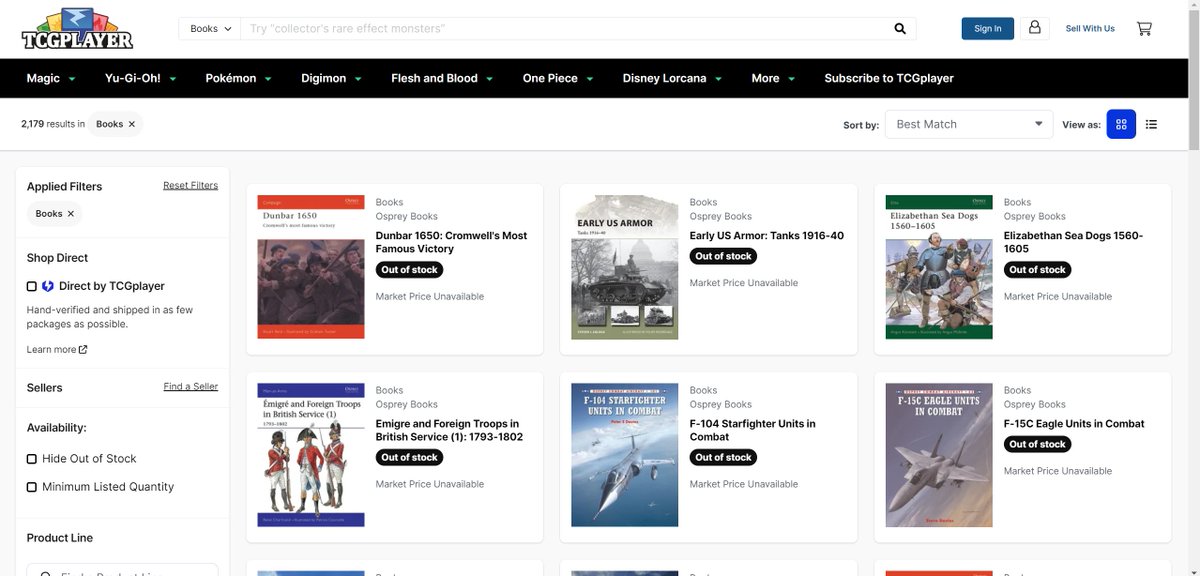Expand the More menu
The image size is (1200, 576).
click(x=773, y=78)
